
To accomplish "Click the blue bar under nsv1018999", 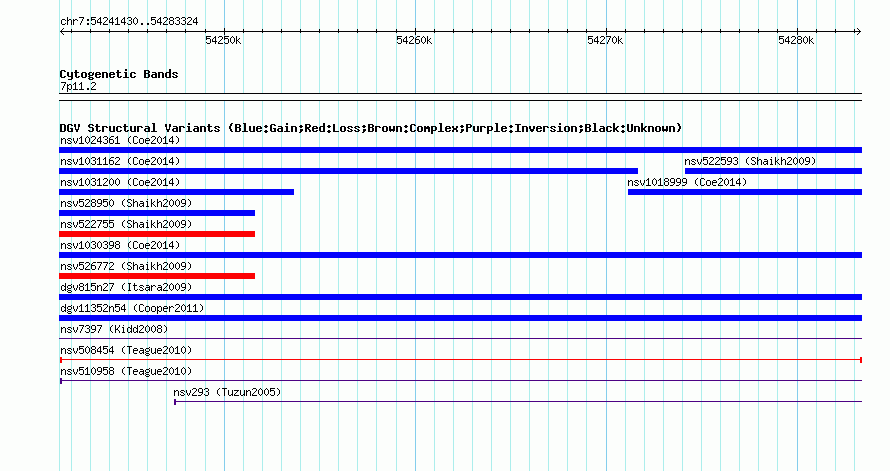I will pyautogui.click(x=745, y=192).
